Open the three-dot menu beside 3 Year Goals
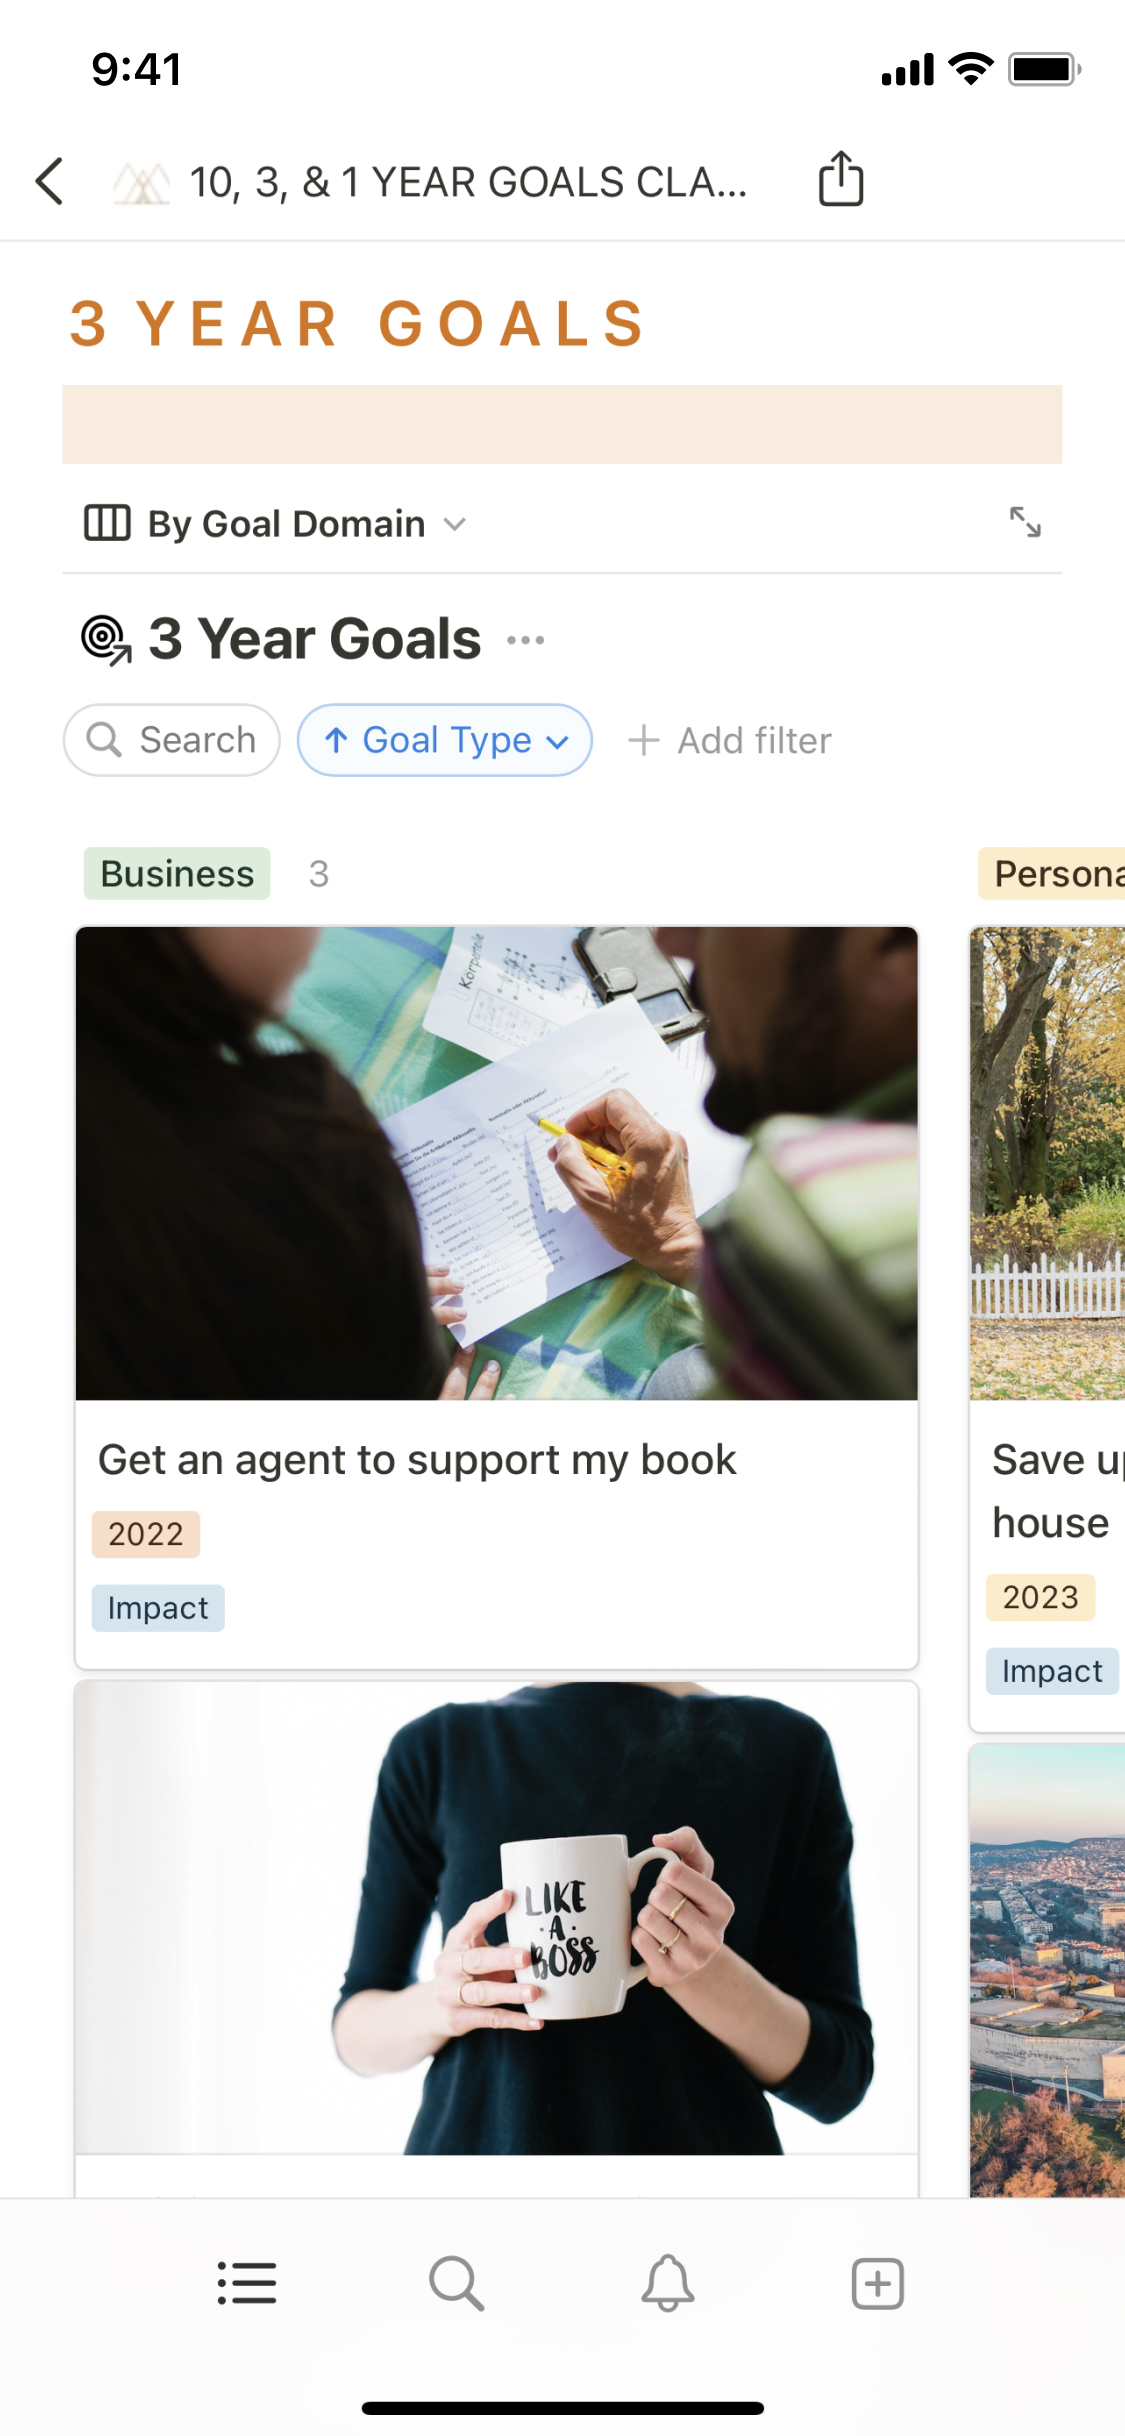Viewport: 1125px width, 2436px height. coord(526,640)
